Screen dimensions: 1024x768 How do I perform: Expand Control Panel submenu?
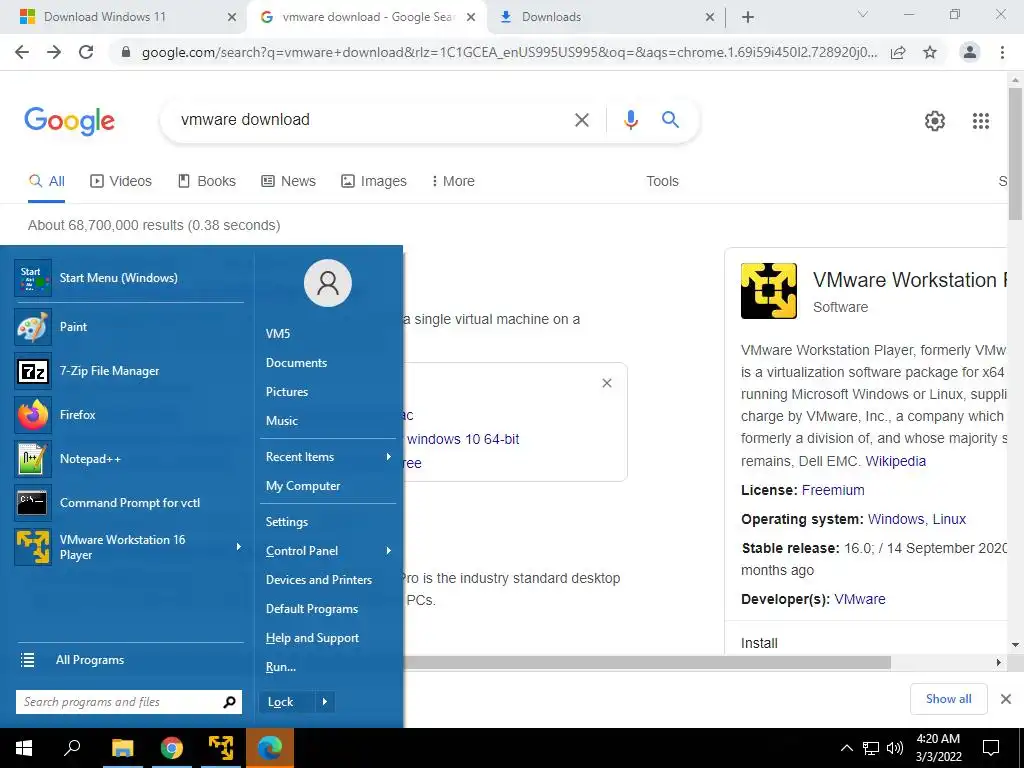pos(389,551)
